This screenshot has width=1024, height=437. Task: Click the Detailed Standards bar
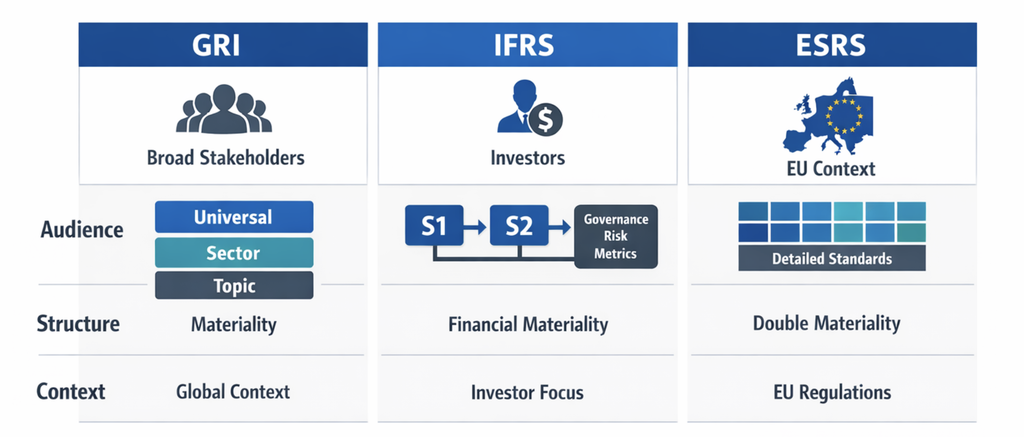point(832,258)
